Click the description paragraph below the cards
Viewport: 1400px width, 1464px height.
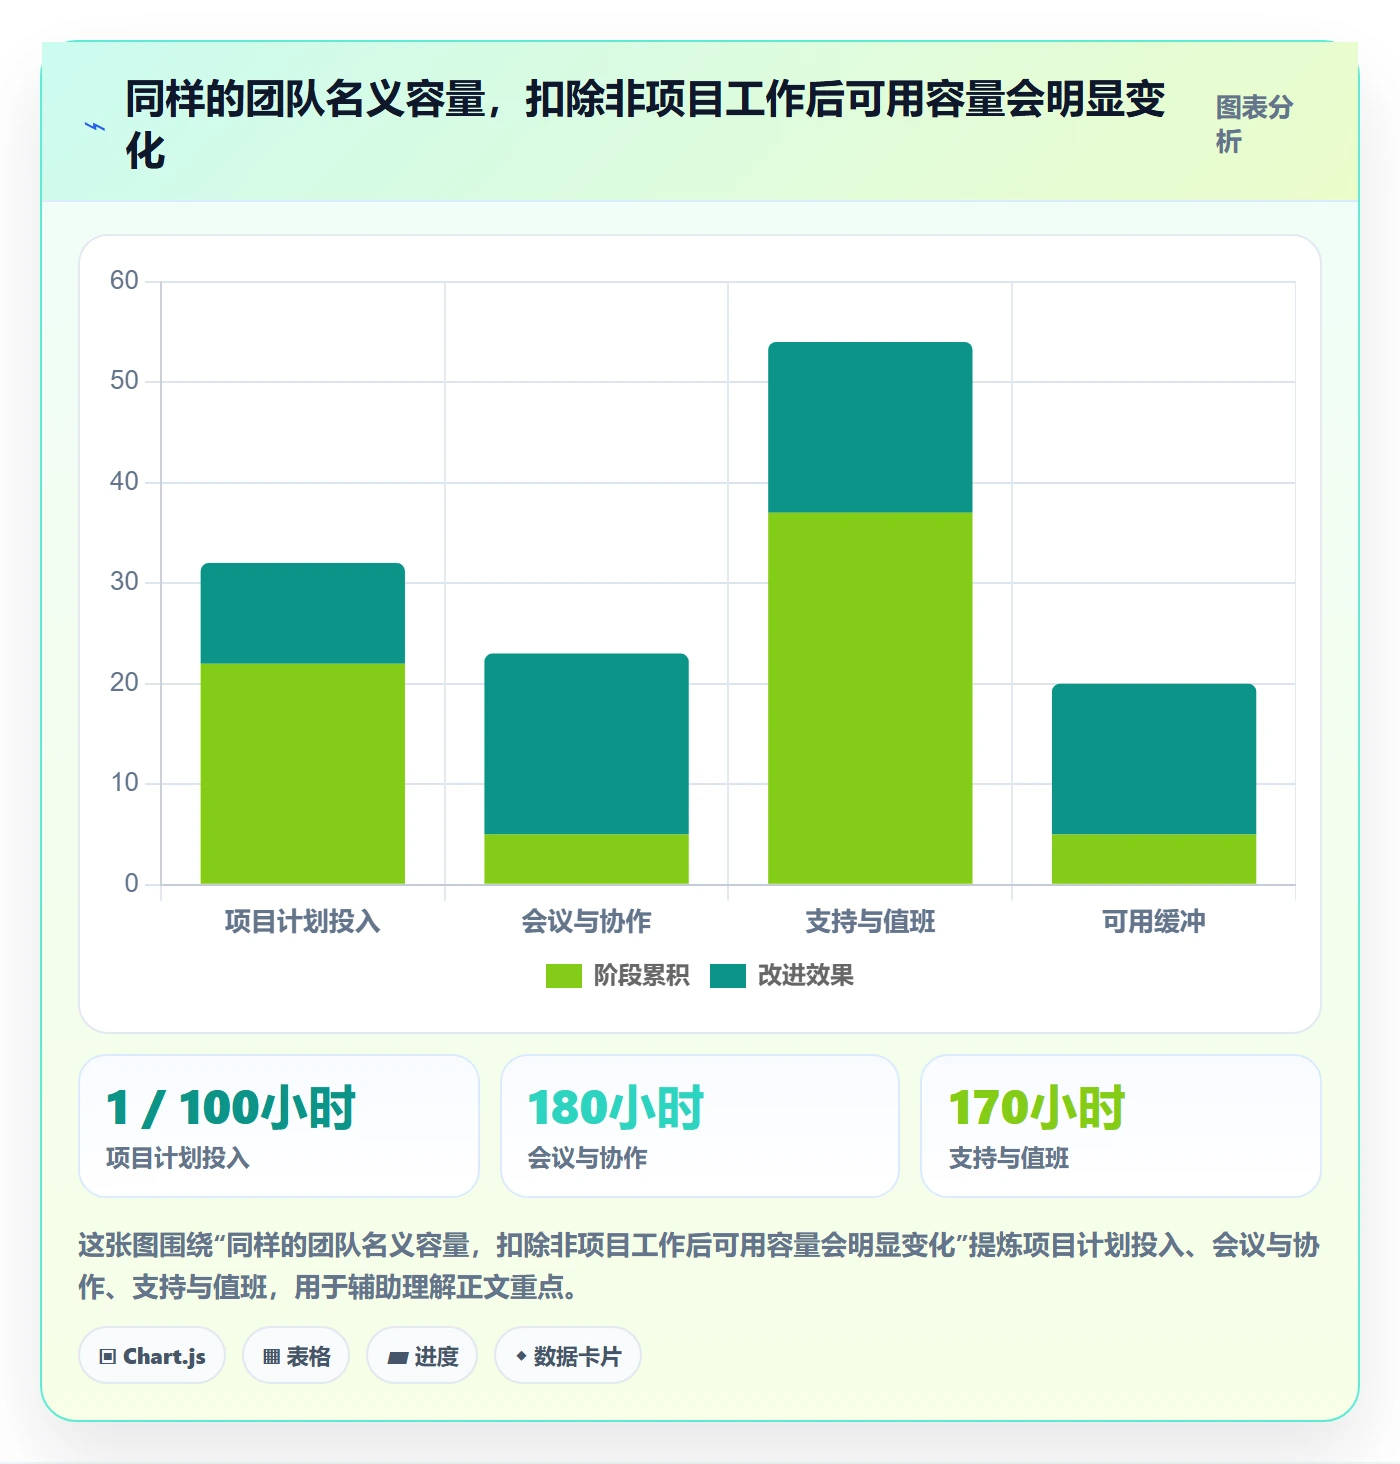pyautogui.click(x=699, y=1266)
